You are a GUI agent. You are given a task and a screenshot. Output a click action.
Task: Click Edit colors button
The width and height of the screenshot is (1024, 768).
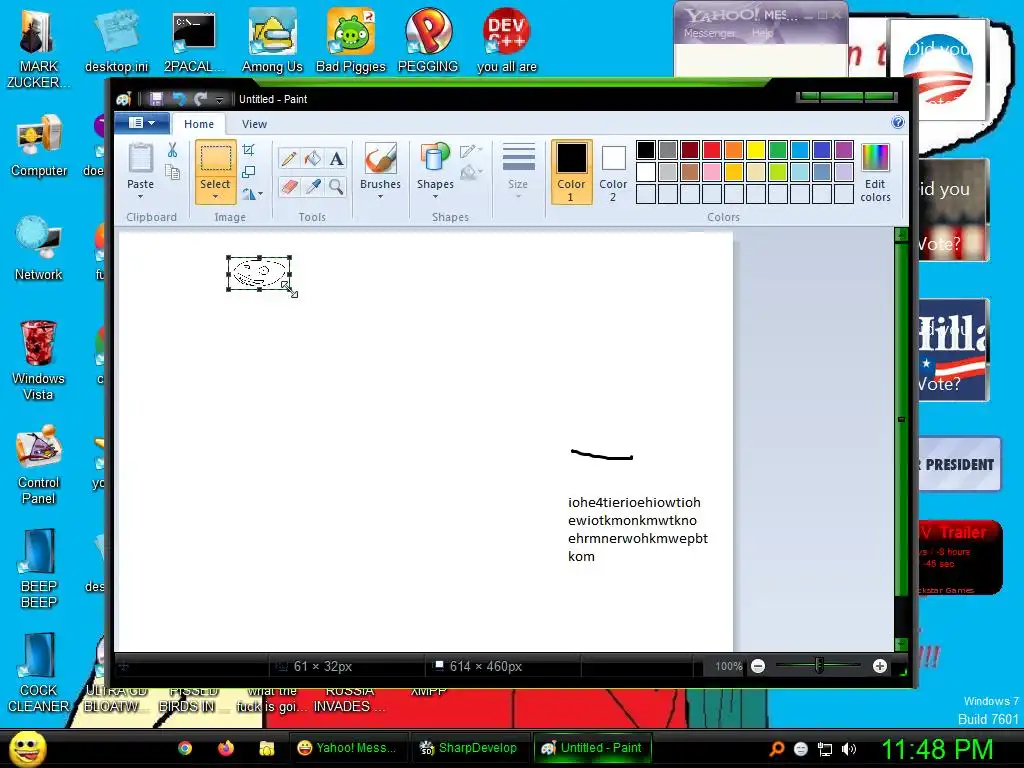pyautogui.click(x=875, y=172)
